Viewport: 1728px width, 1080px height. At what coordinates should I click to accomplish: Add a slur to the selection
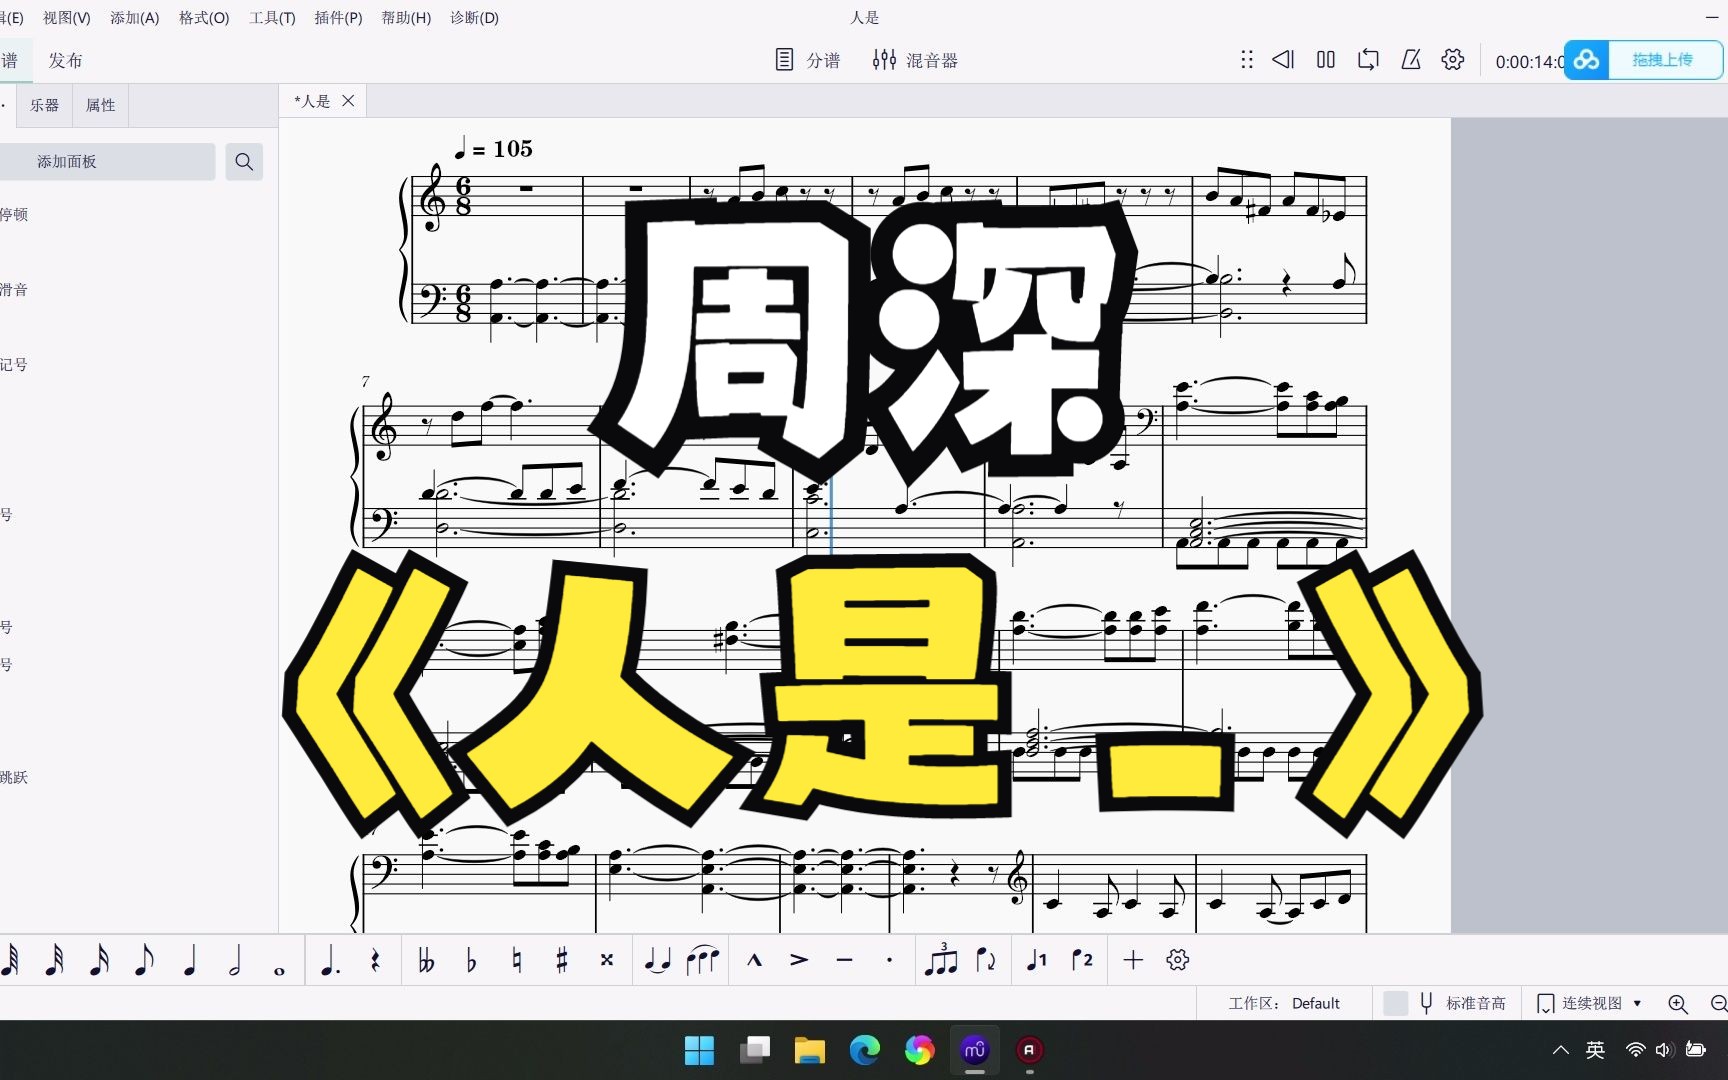tap(703, 960)
